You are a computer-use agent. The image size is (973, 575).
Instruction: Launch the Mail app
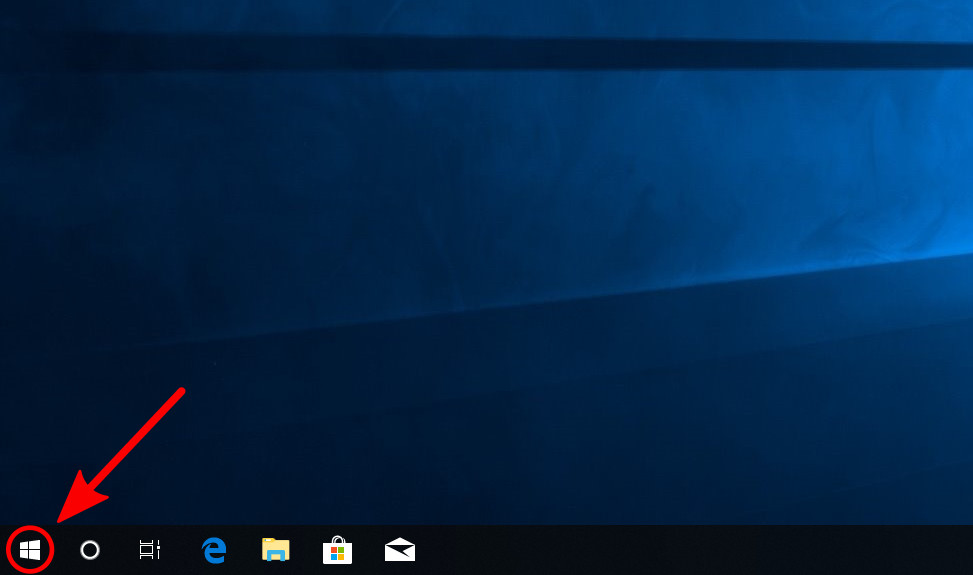point(400,550)
